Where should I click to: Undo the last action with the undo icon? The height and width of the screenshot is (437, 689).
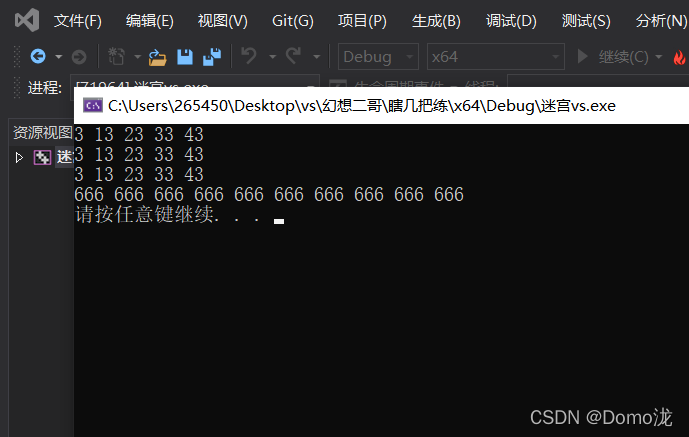click(x=249, y=56)
